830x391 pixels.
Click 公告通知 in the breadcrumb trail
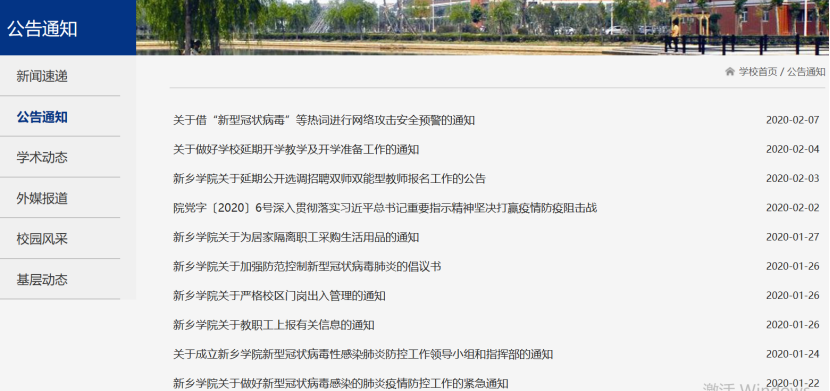coord(806,72)
